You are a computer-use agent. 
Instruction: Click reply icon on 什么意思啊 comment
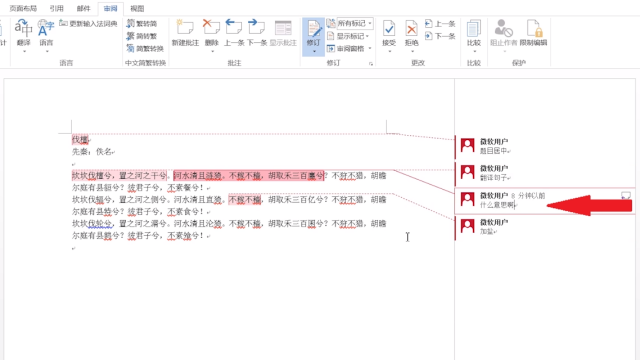tap(626, 195)
